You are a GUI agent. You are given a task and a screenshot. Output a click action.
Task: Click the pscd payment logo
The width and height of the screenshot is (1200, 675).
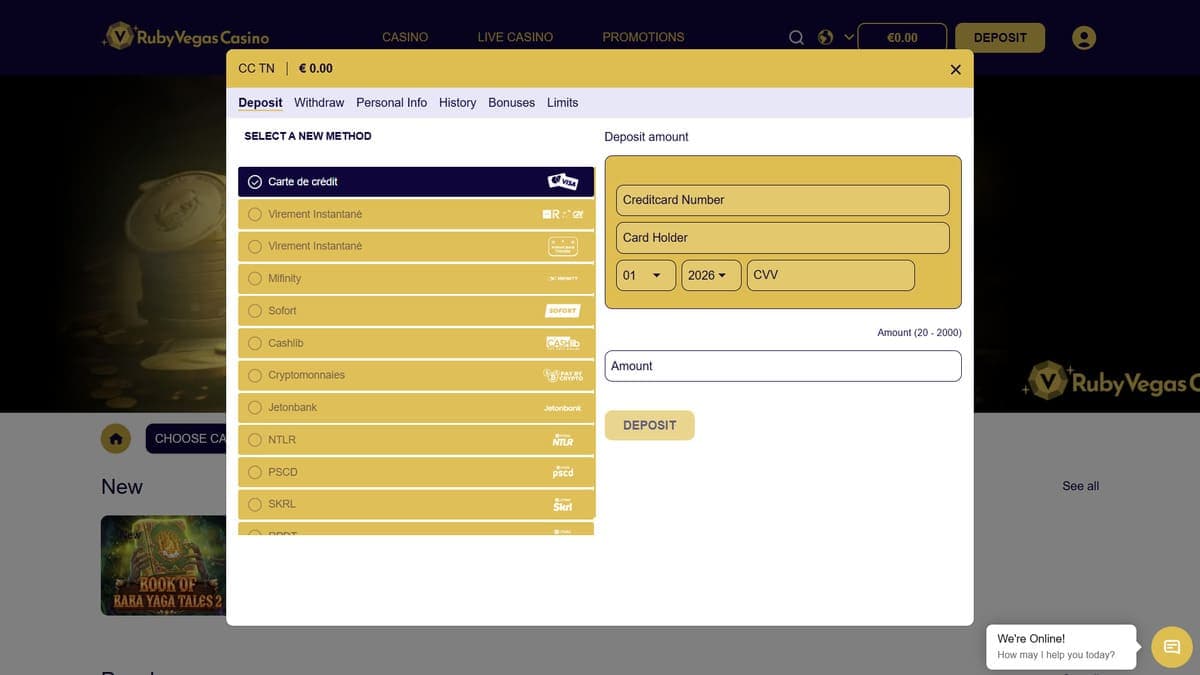(x=563, y=472)
